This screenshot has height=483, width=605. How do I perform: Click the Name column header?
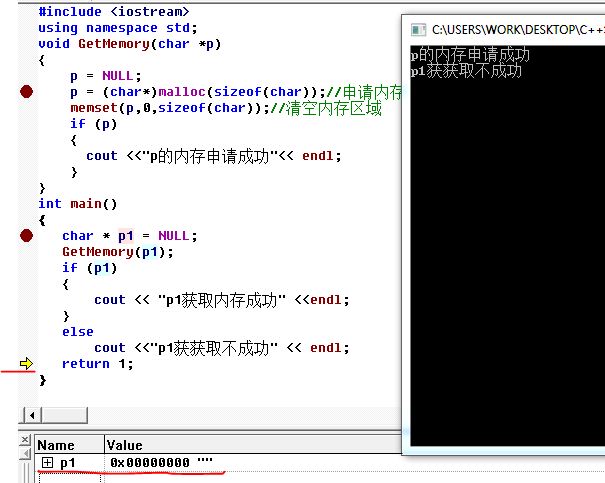(70, 445)
